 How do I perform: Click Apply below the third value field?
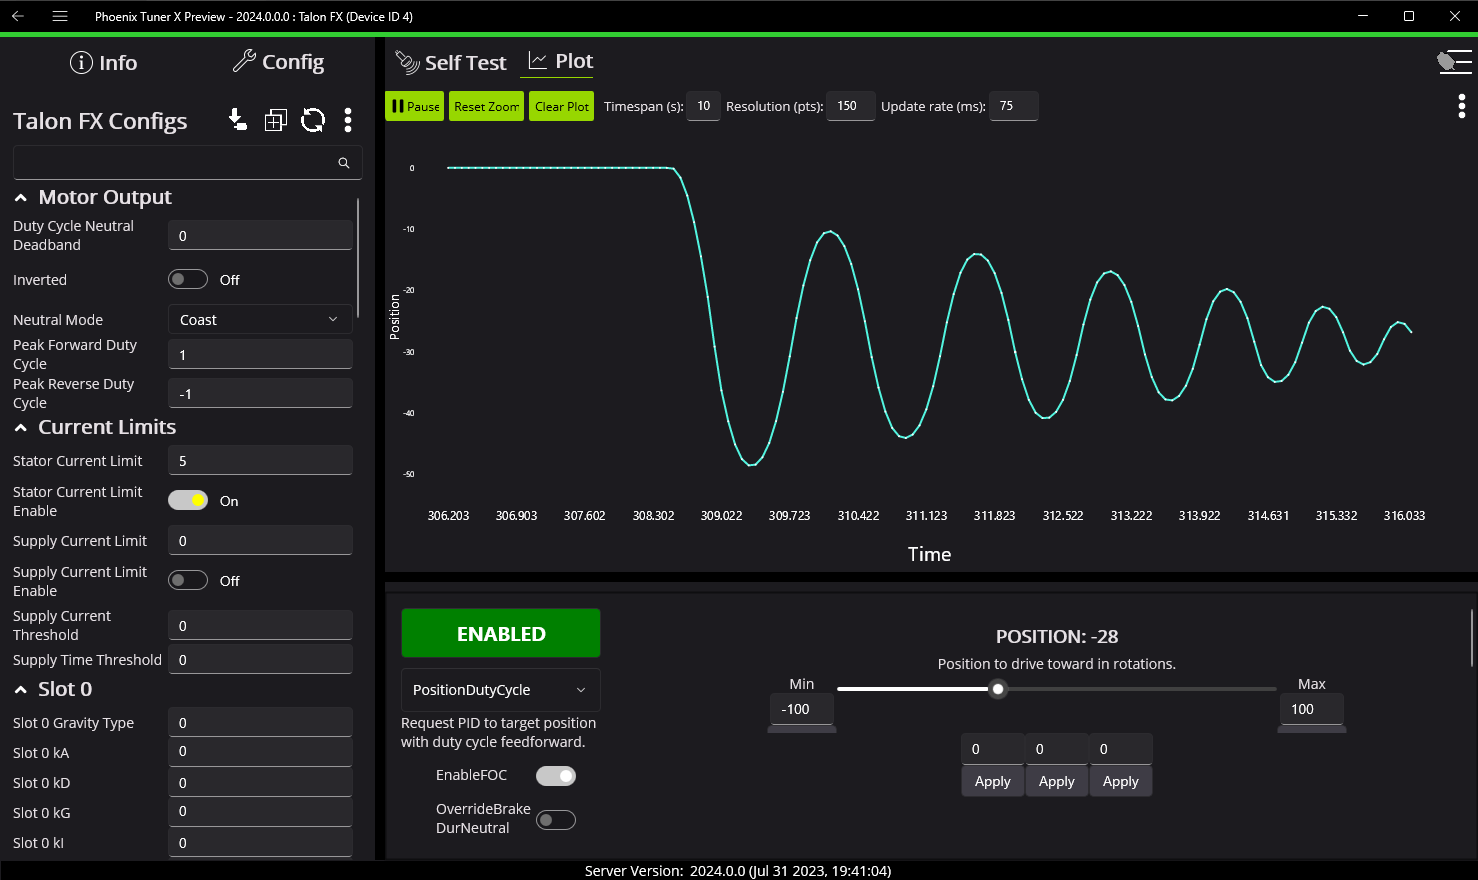(1121, 781)
